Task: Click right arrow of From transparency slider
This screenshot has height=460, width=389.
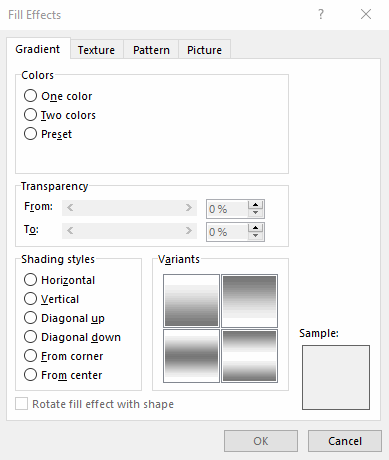Action: [189, 208]
